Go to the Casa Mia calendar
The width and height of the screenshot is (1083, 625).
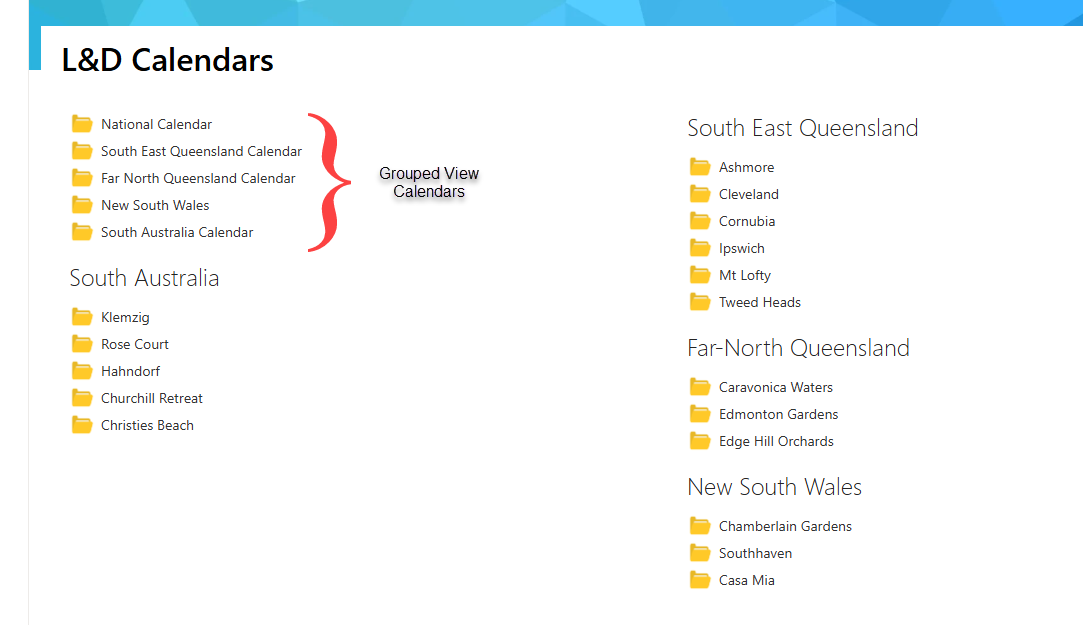pos(747,580)
